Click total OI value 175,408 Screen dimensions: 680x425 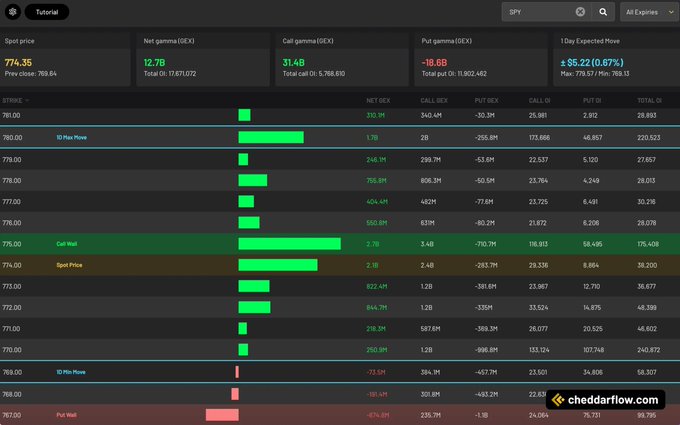pyautogui.click(x=648, y=244)
